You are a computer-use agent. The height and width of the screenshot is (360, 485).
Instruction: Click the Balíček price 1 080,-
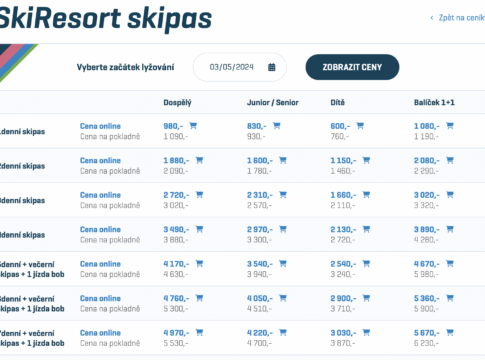427,126
